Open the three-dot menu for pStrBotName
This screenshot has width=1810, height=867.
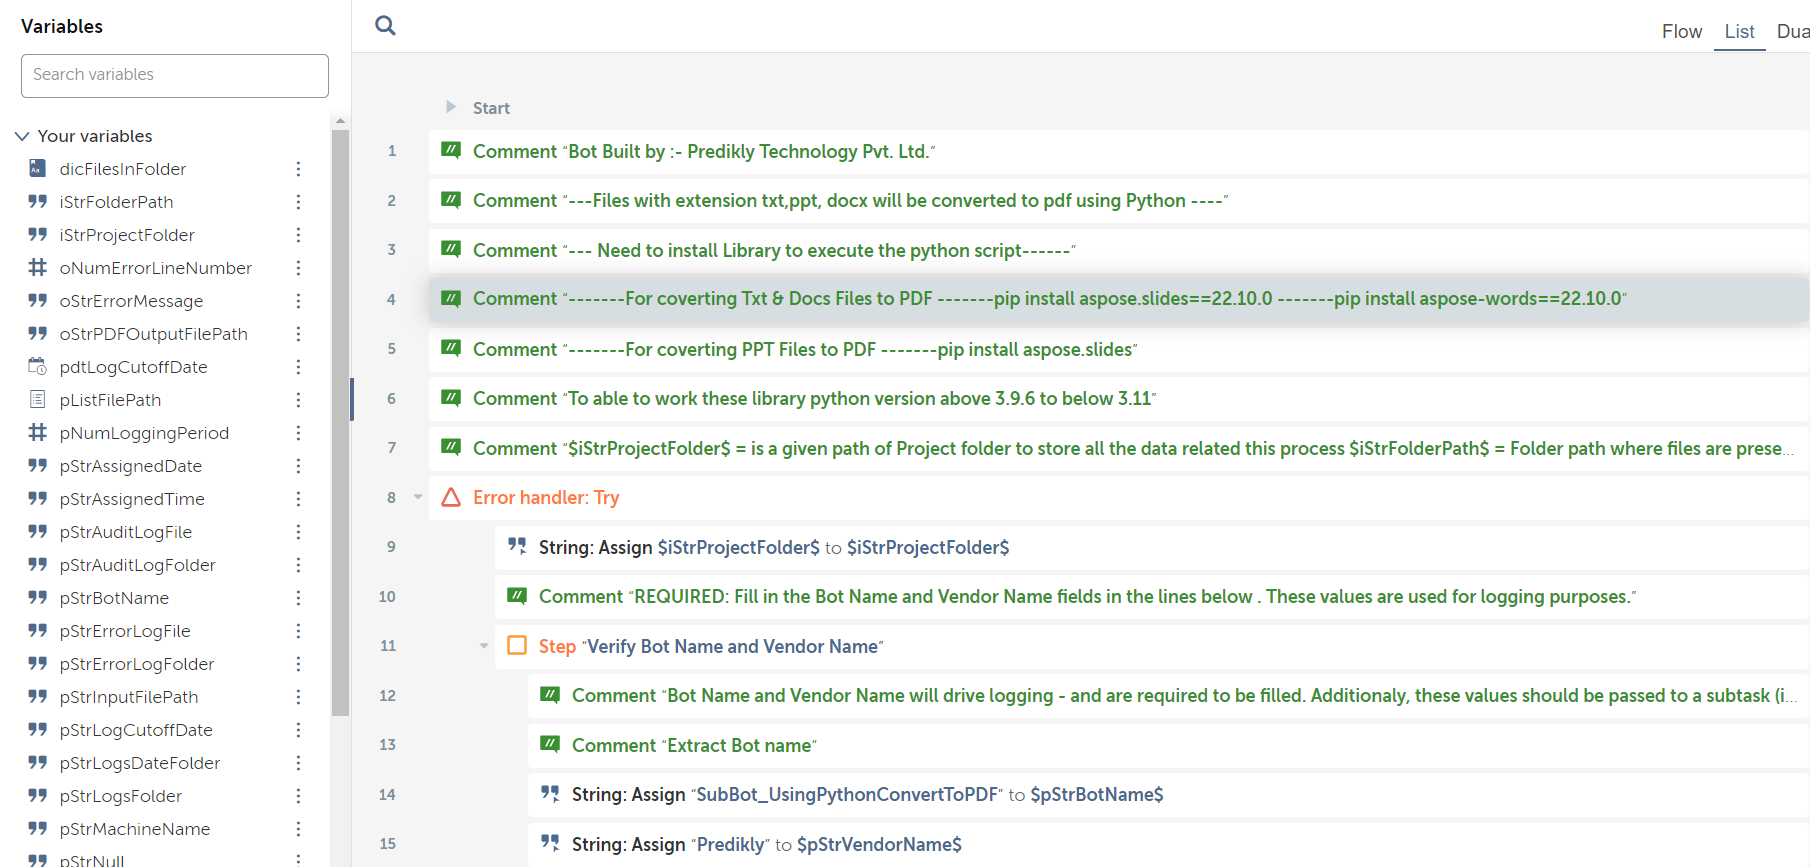pyautogui.click(x=298, y=598)
